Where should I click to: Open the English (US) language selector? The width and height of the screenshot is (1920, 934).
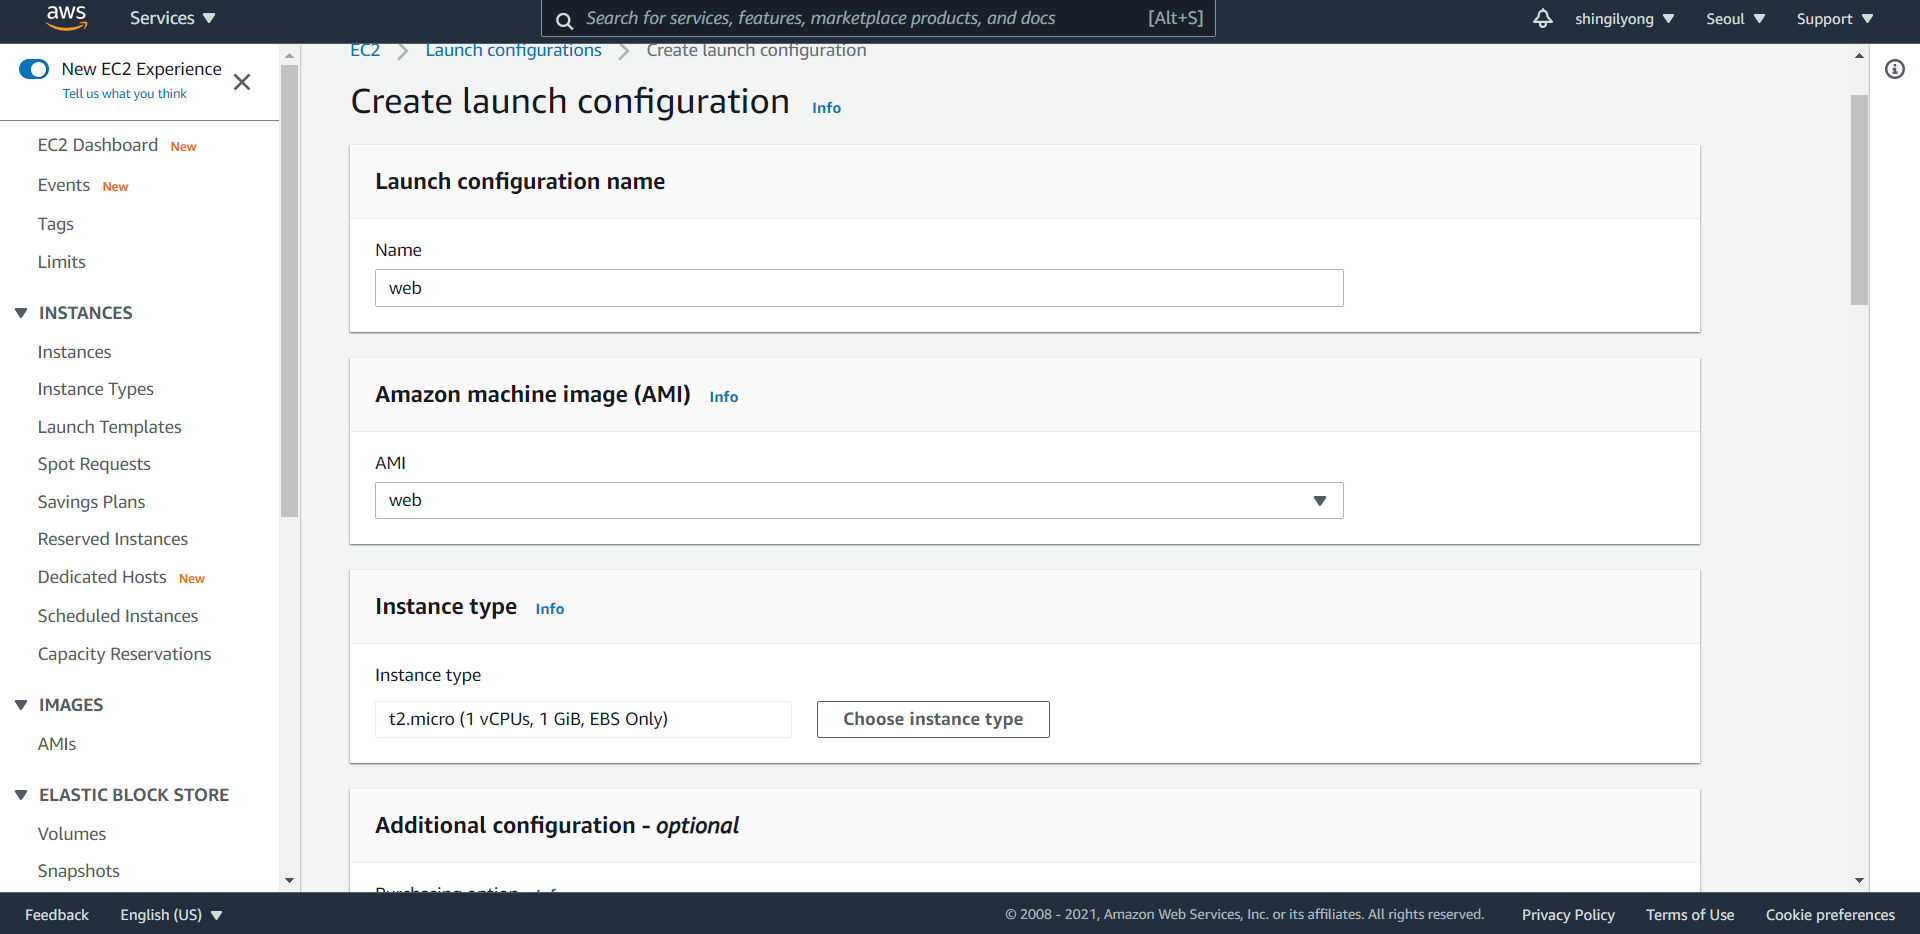coord(171,915)
